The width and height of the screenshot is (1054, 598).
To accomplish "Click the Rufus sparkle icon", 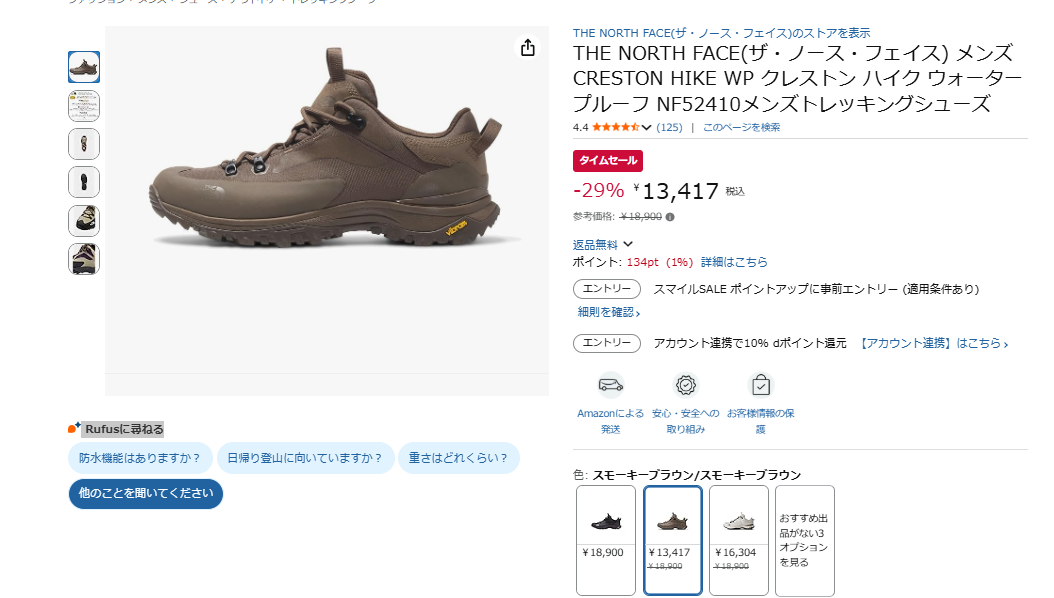I will click(74, 428).
